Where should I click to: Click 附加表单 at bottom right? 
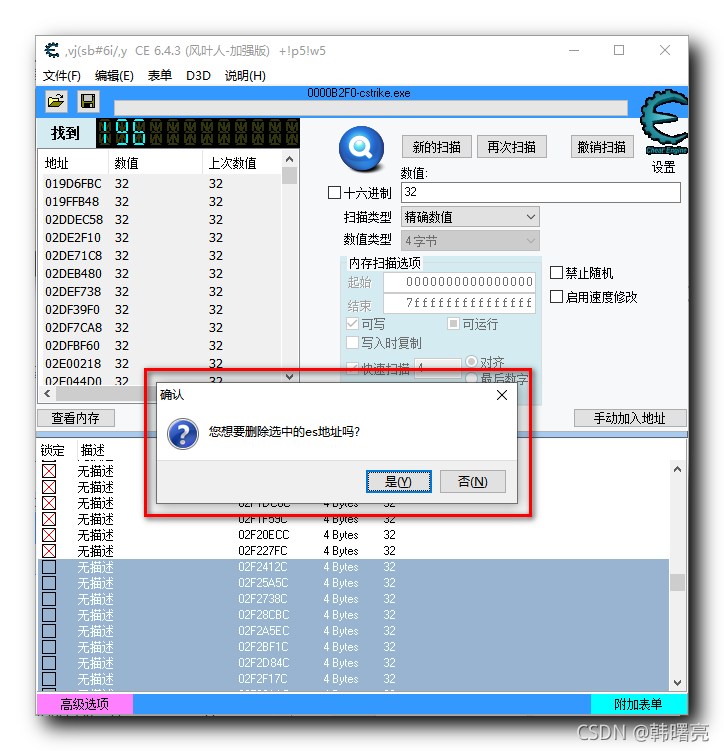(638, 704)
